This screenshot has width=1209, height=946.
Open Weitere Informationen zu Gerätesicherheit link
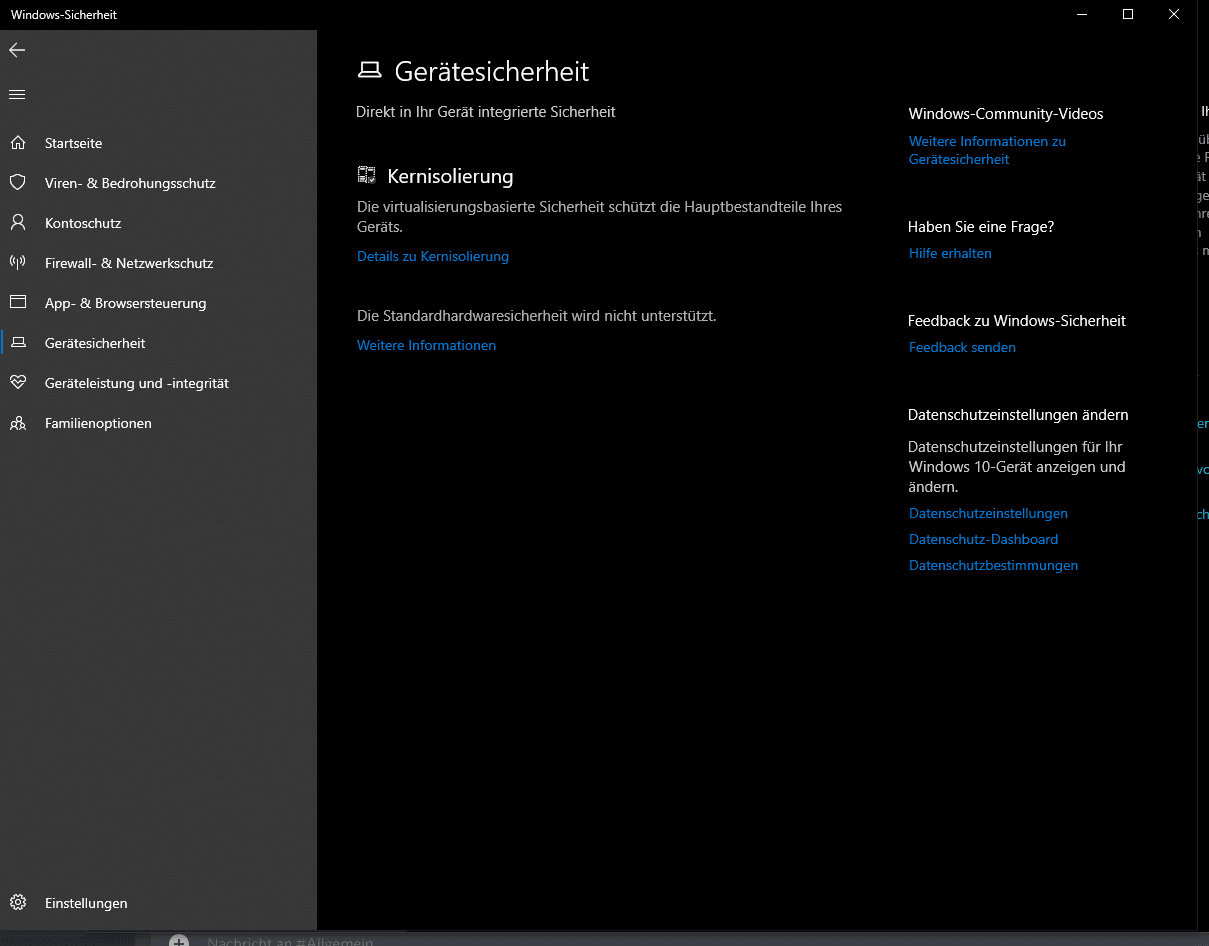(x=987, y=150)
